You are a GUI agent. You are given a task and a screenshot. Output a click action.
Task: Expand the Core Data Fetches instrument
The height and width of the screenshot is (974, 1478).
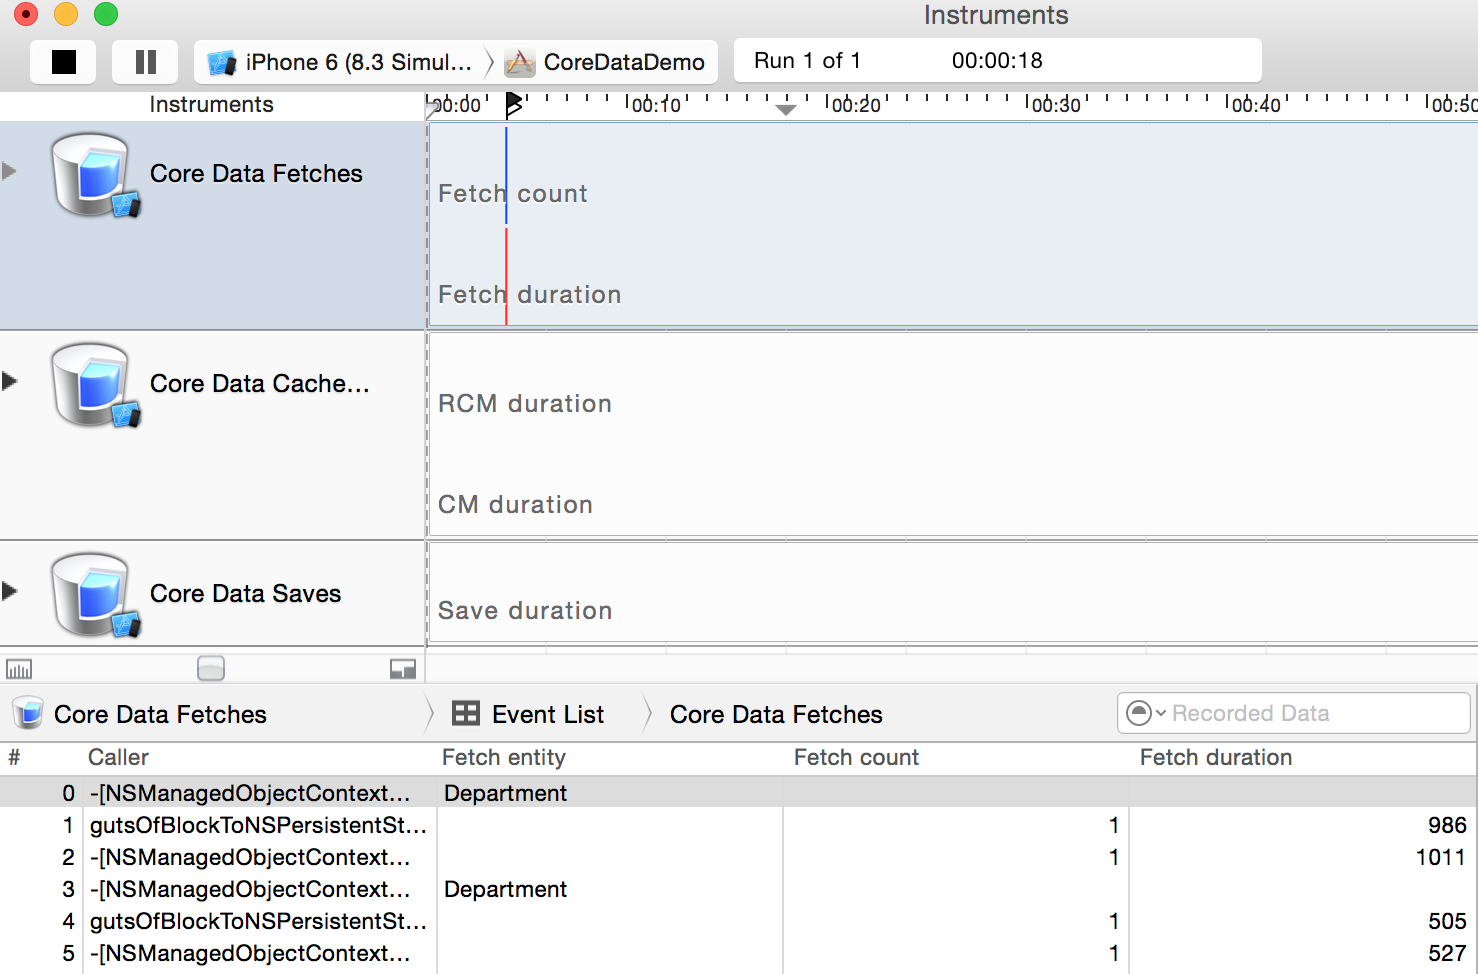click(10, 171)
